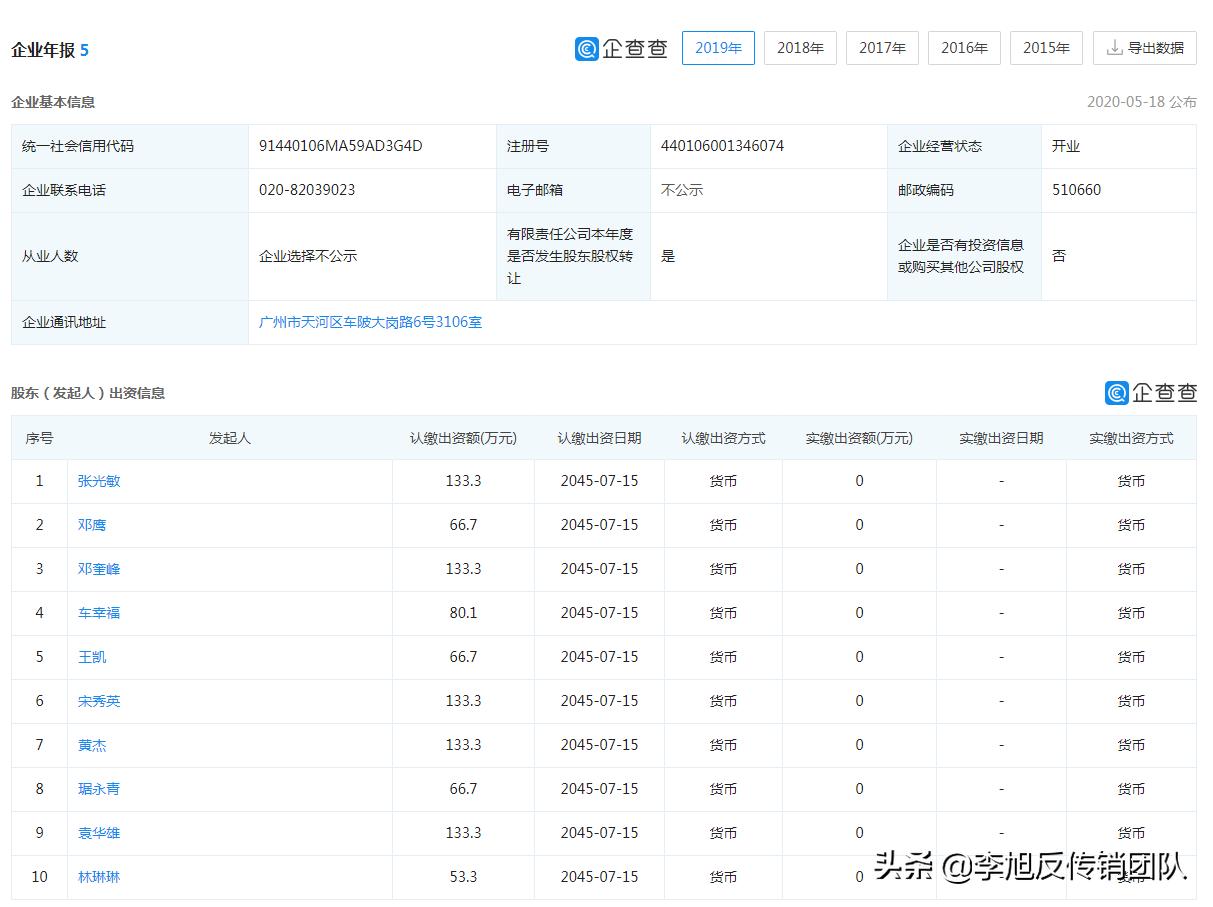
Task: Open the company address link 广州市天河区车陂大岗路6号3106室
Action: [370, 322]
